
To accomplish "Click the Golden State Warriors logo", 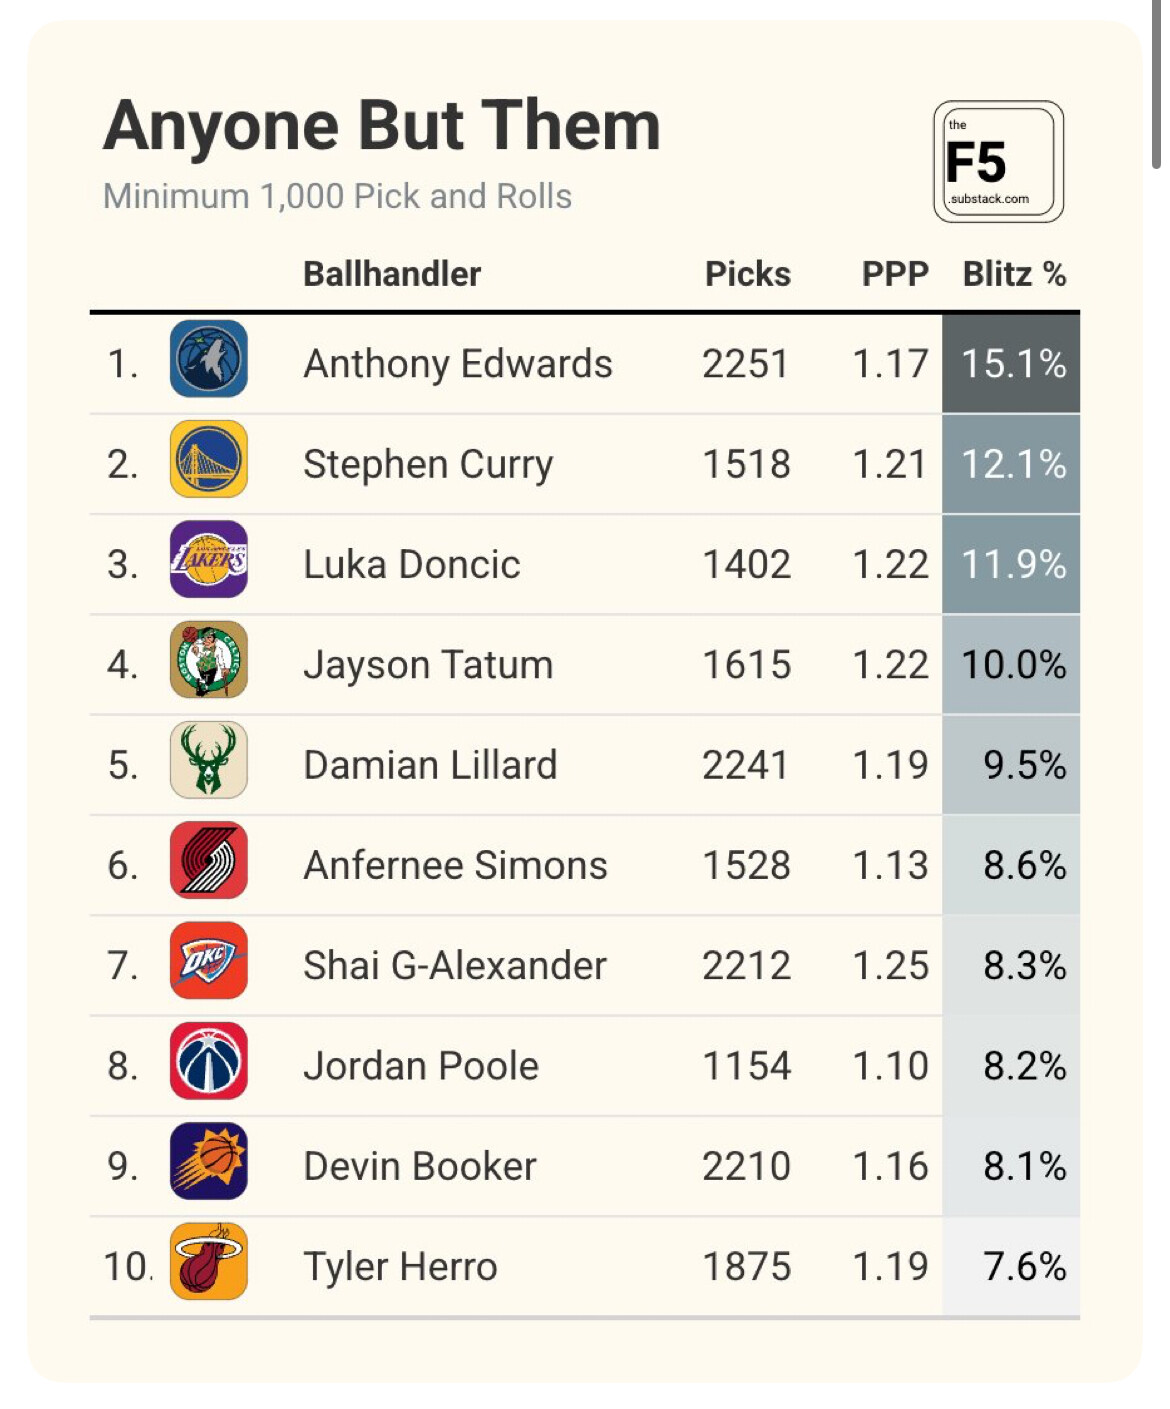I will pos(208,459).
